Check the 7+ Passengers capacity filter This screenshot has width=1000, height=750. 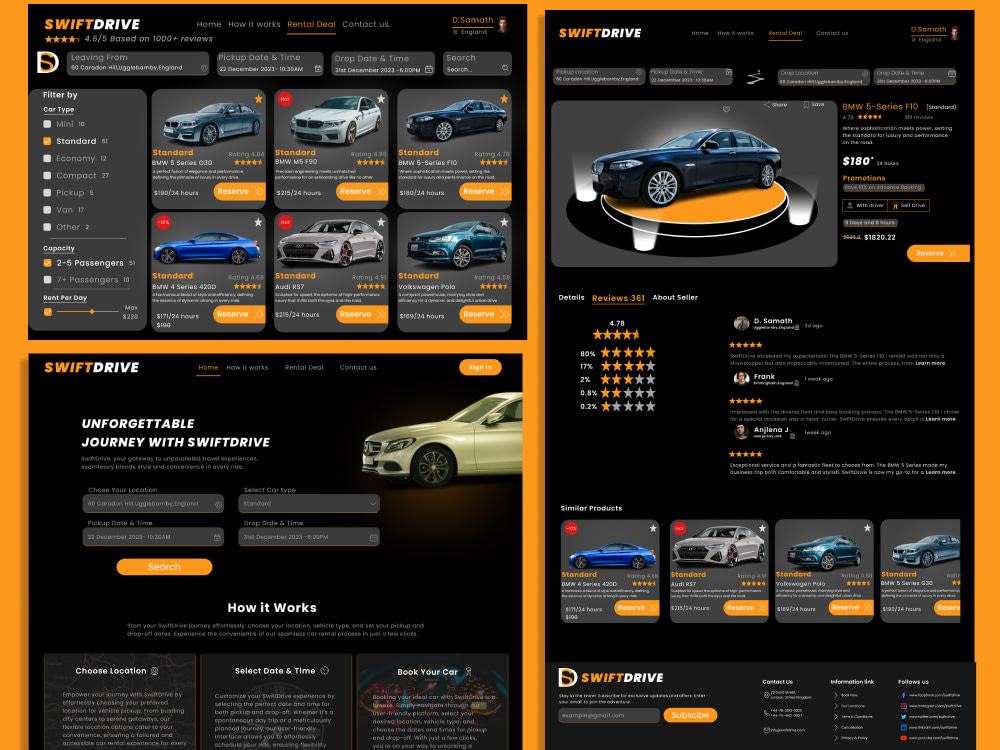47,279
